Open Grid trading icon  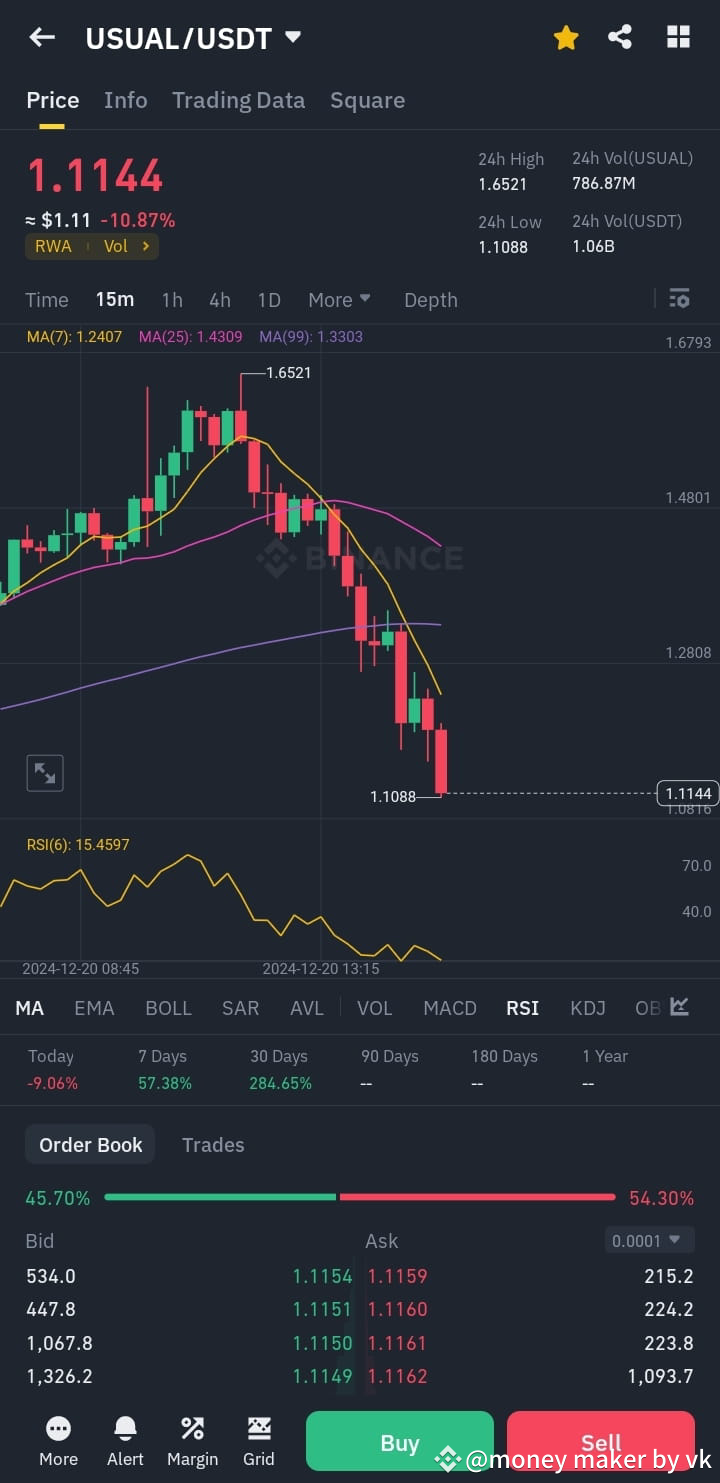point(259,1441)
